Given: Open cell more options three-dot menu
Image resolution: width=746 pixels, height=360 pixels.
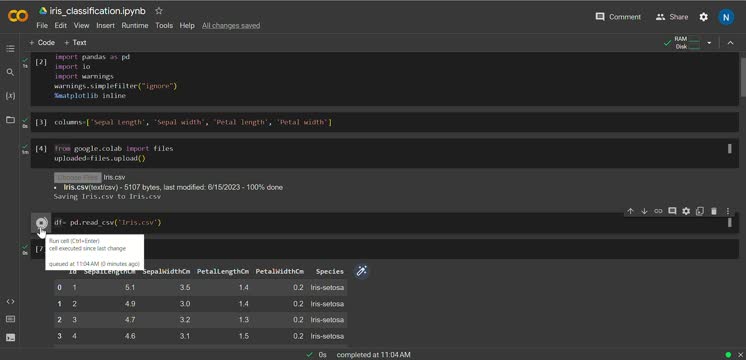Looking at the screenshot, I should 727,211.
